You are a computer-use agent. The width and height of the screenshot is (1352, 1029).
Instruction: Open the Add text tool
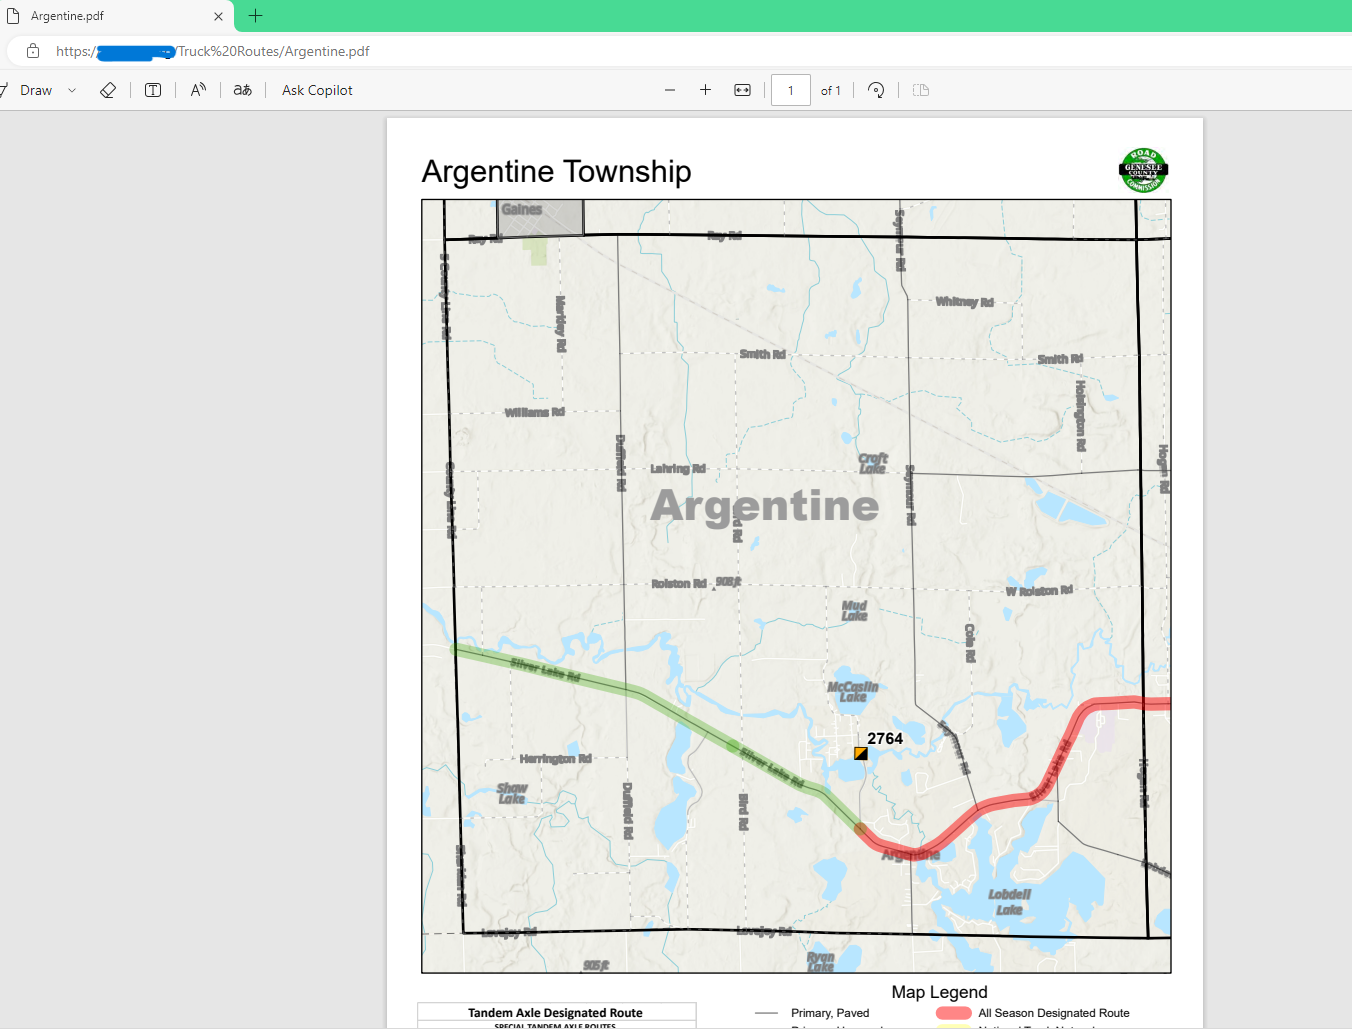pos(152,90)
